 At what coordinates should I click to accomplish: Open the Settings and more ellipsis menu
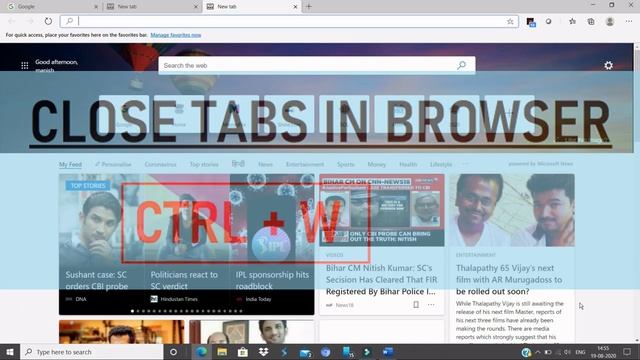pyautogui.click(x=629, y=21)
